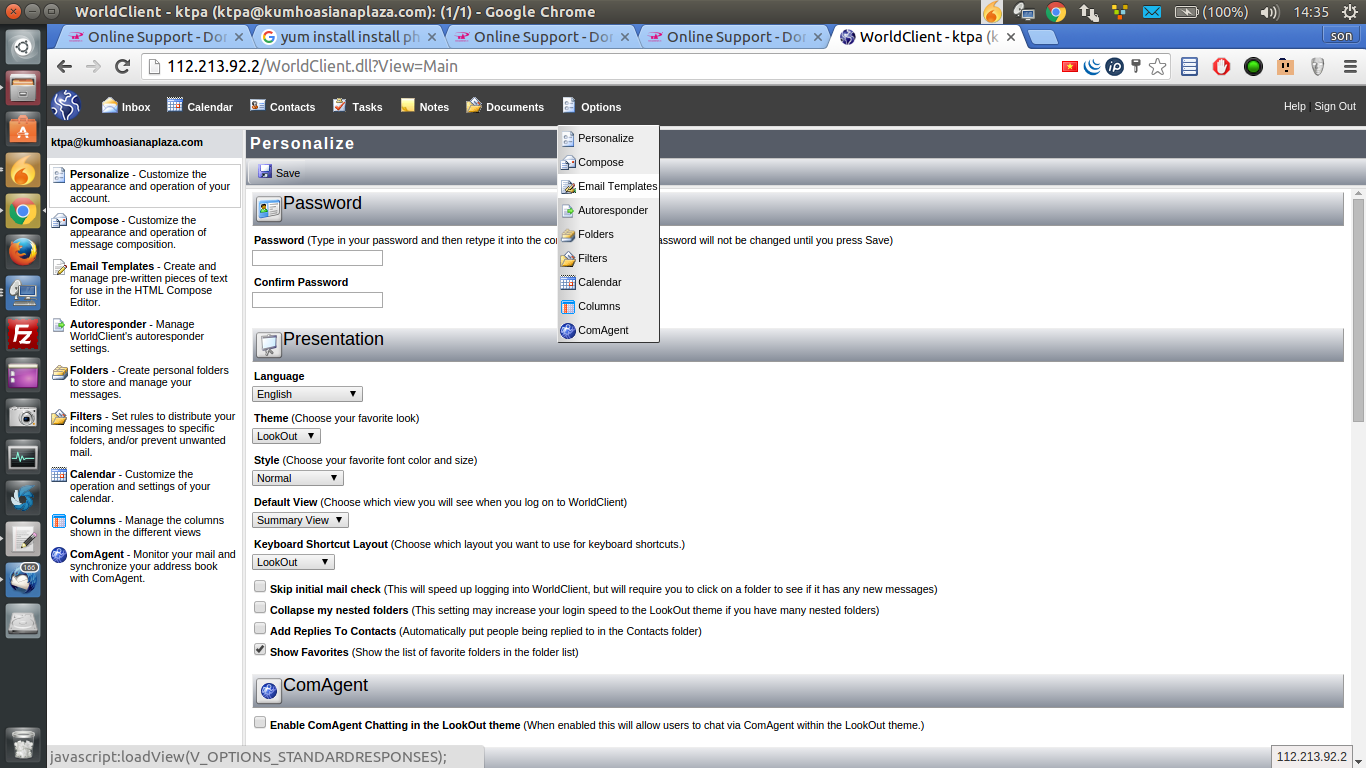Click the Vietnam flag icon in address bar

pos(1070,67)
